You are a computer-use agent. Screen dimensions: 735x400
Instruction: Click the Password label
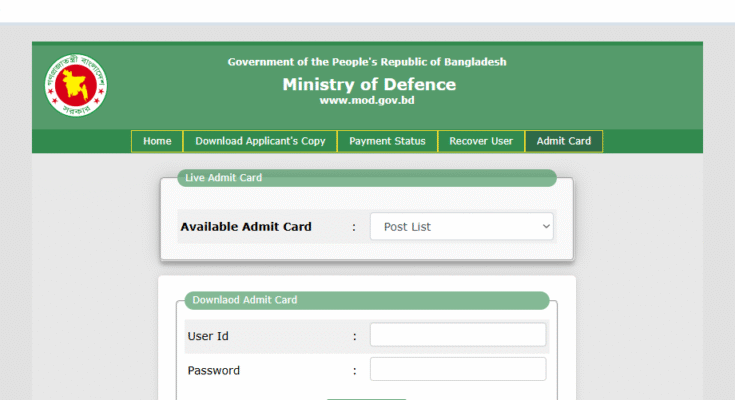[214, 370]
